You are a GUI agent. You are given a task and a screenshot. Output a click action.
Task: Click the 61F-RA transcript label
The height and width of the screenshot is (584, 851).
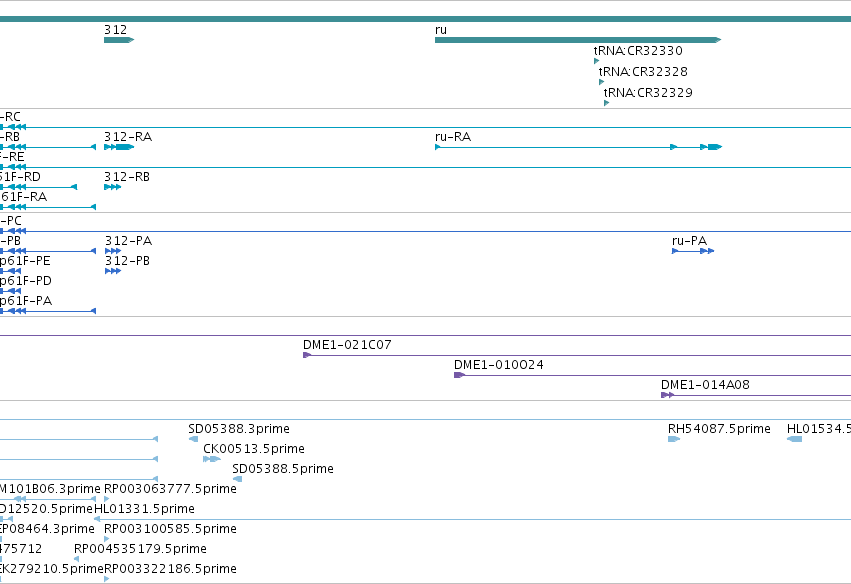click(x=23, y=197)
